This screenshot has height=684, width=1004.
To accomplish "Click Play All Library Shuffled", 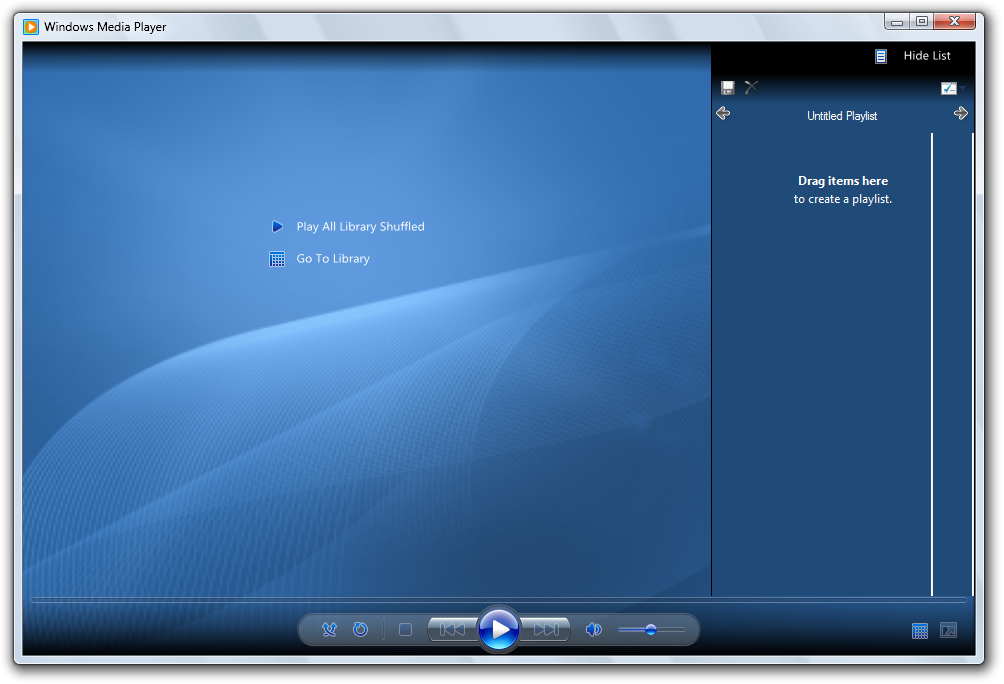I will 360,227.
